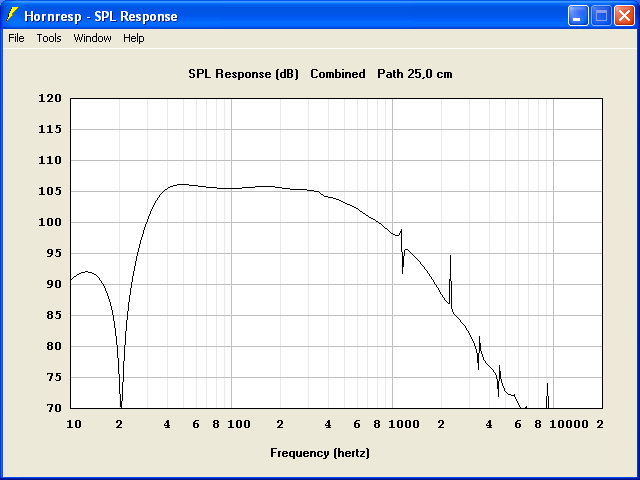Click the 10000 frequency axis label
640x480 pixels.
569,424
